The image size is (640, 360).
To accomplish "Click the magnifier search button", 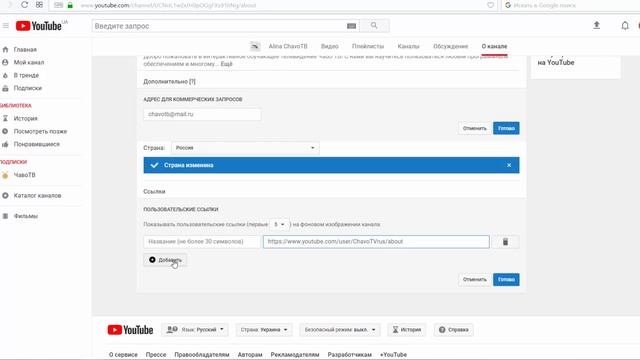I will 374,26.
